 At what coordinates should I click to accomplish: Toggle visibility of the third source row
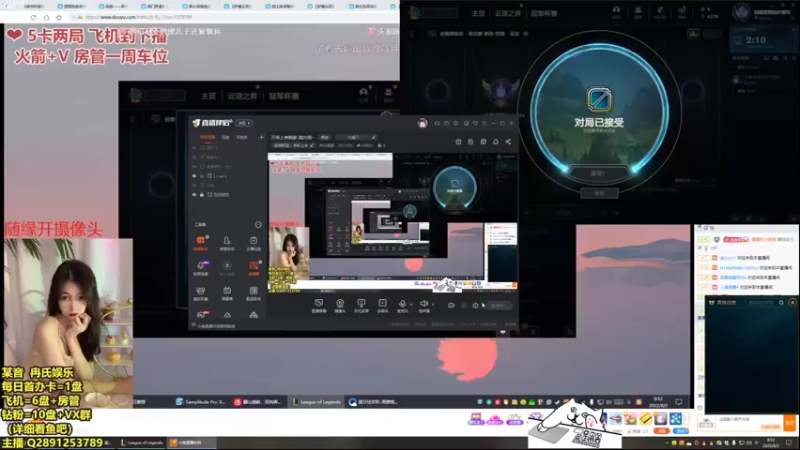pyautogui.click(x=194, y=166)
